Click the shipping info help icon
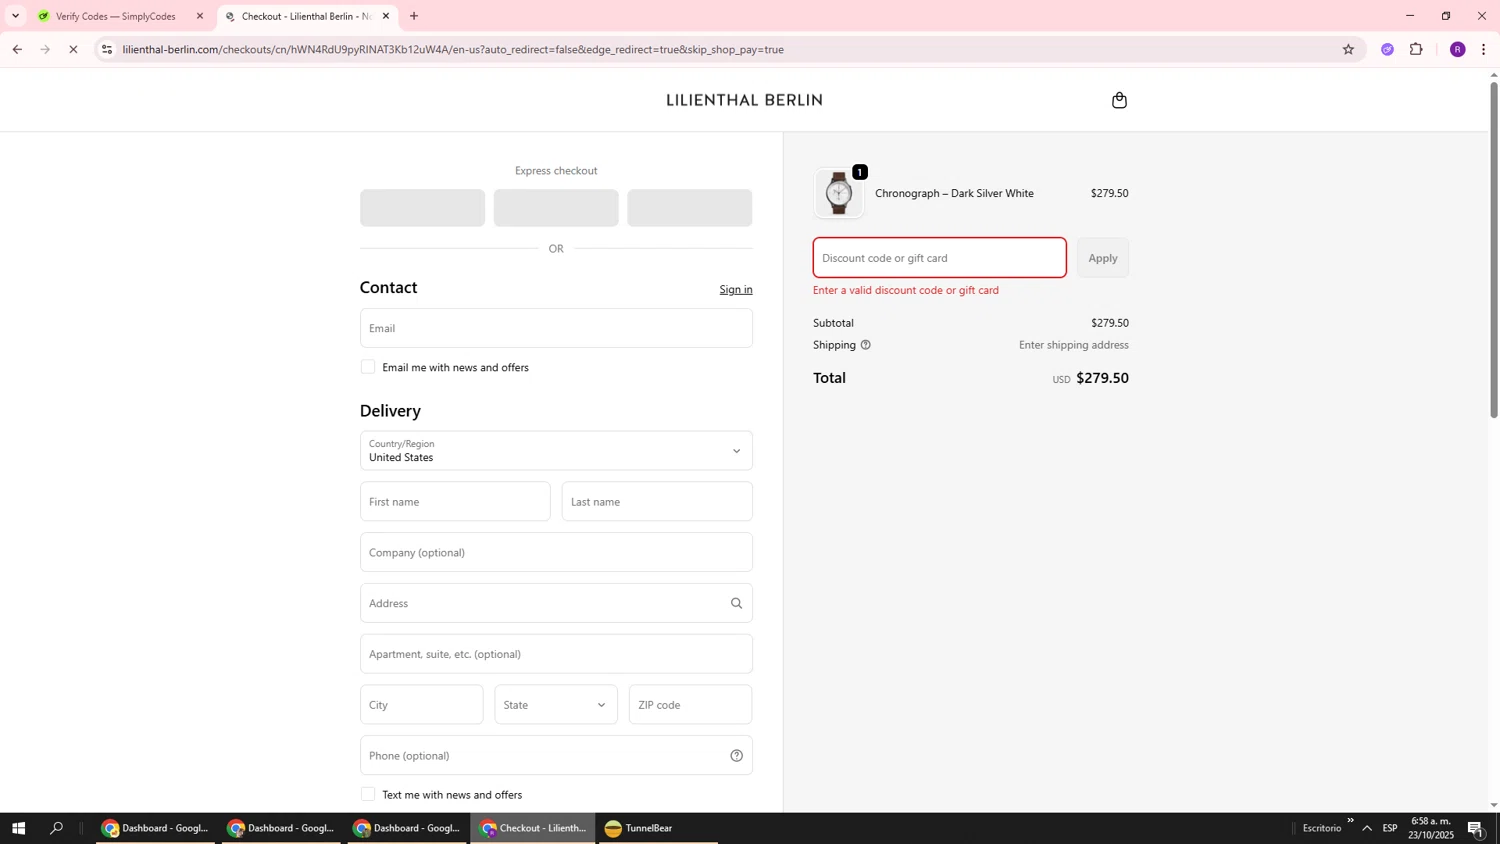The width and height of the screenshot is (1500, 844). click(866, 345)
